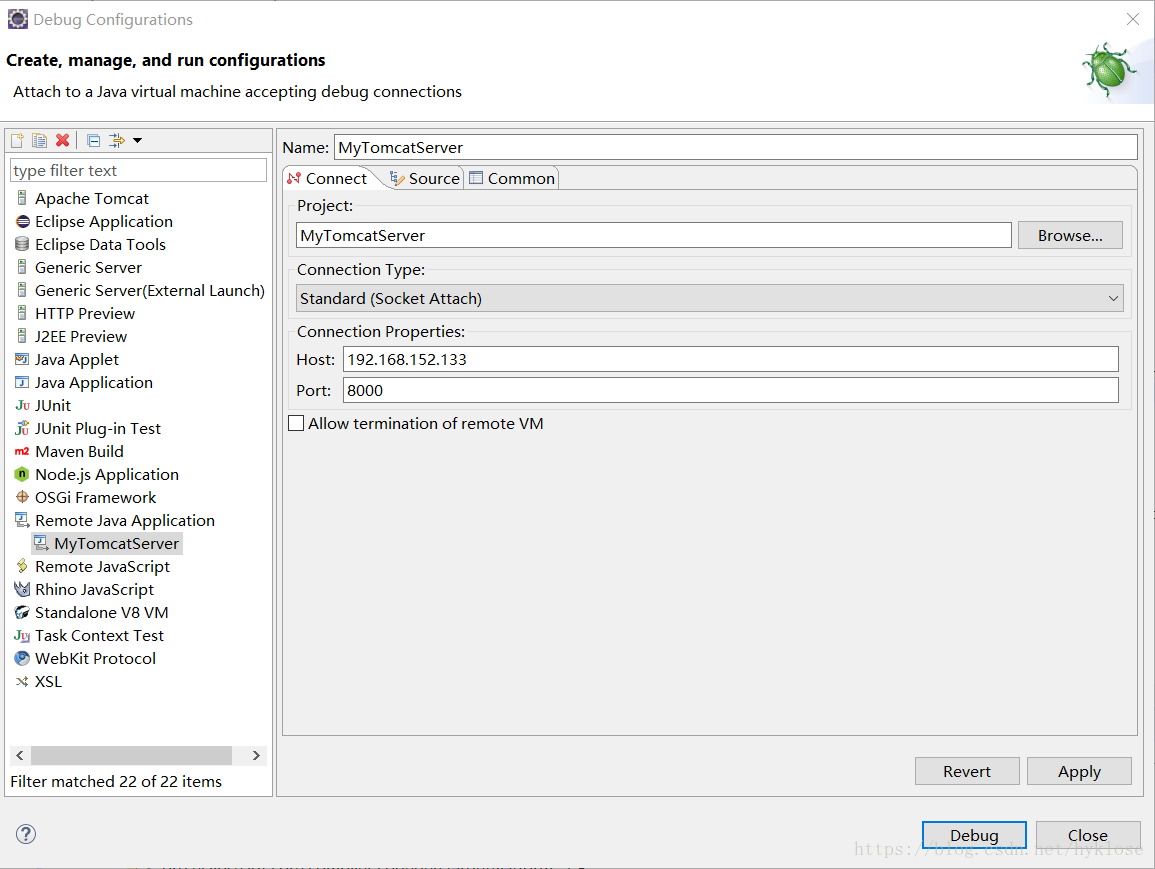Viewport: 1155px width, 869px height.
Task: Click the left arrow of horizontal scrollbar
Action: click(20, 755)
